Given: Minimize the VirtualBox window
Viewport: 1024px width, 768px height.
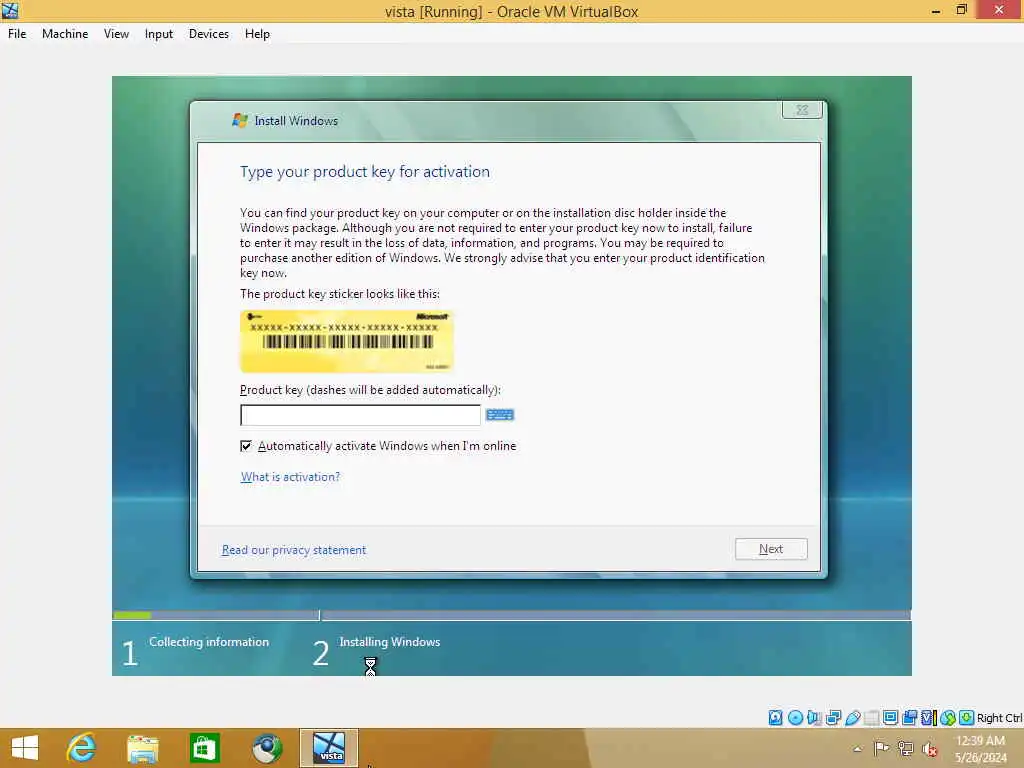Looking at the screenshot, I should [935, 10].
